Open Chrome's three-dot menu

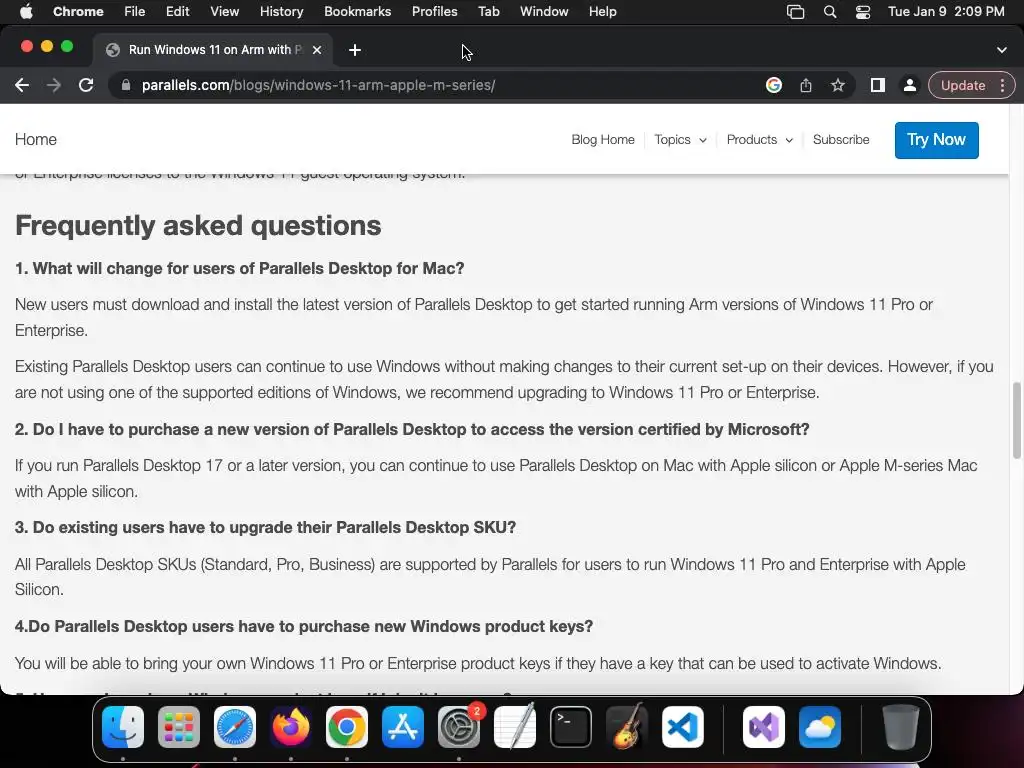point(1002,85)
